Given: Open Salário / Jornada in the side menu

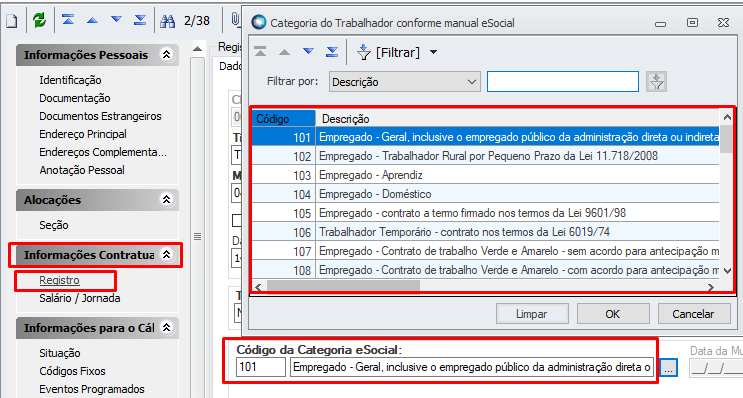Looking at the screenshot, I should tap(80, 298).
